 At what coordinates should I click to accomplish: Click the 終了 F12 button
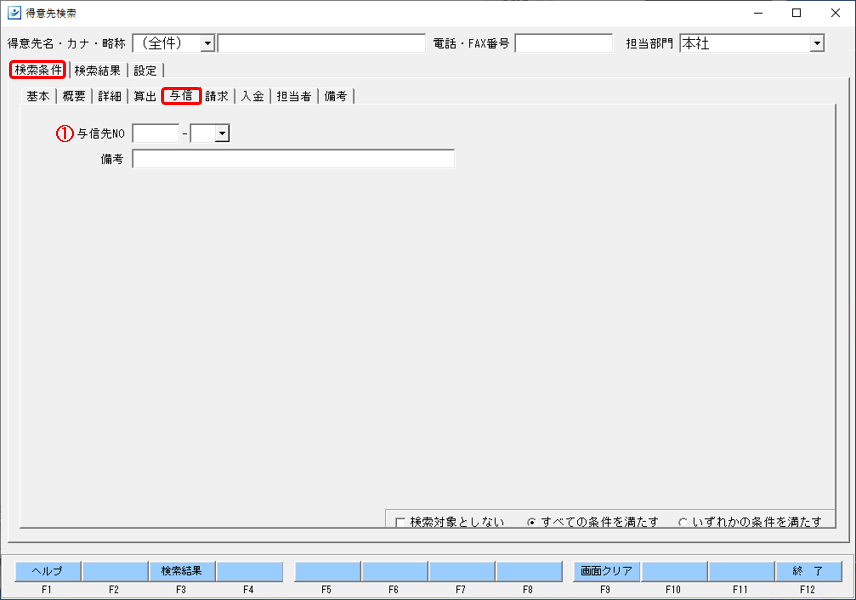(808, 571)
